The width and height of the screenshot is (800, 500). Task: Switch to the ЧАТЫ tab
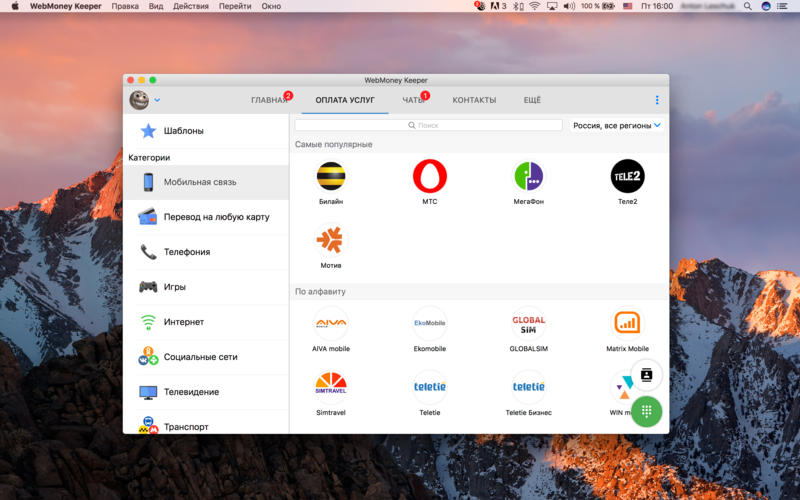[413, 100]
